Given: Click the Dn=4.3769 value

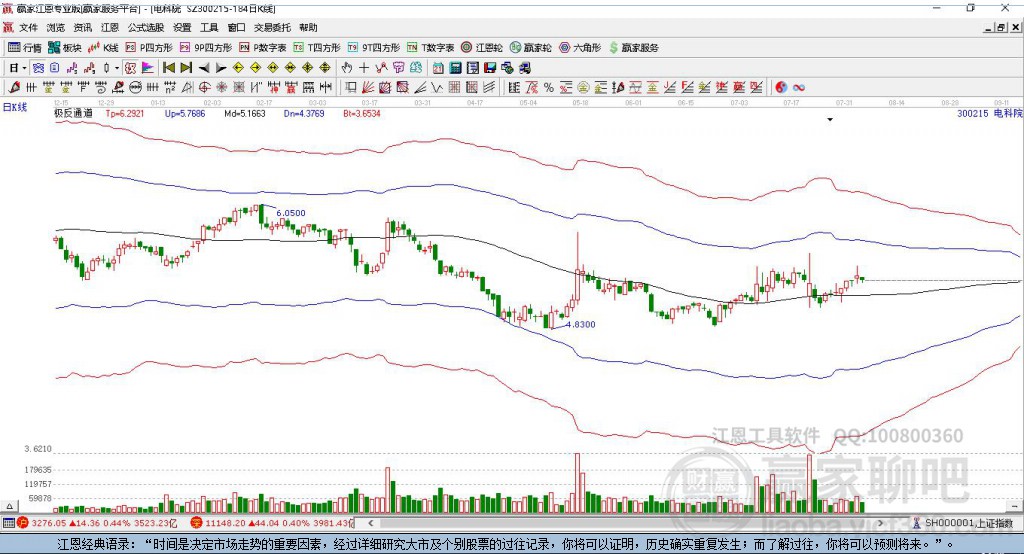Looking at the screenshot, I should [304, 113].
